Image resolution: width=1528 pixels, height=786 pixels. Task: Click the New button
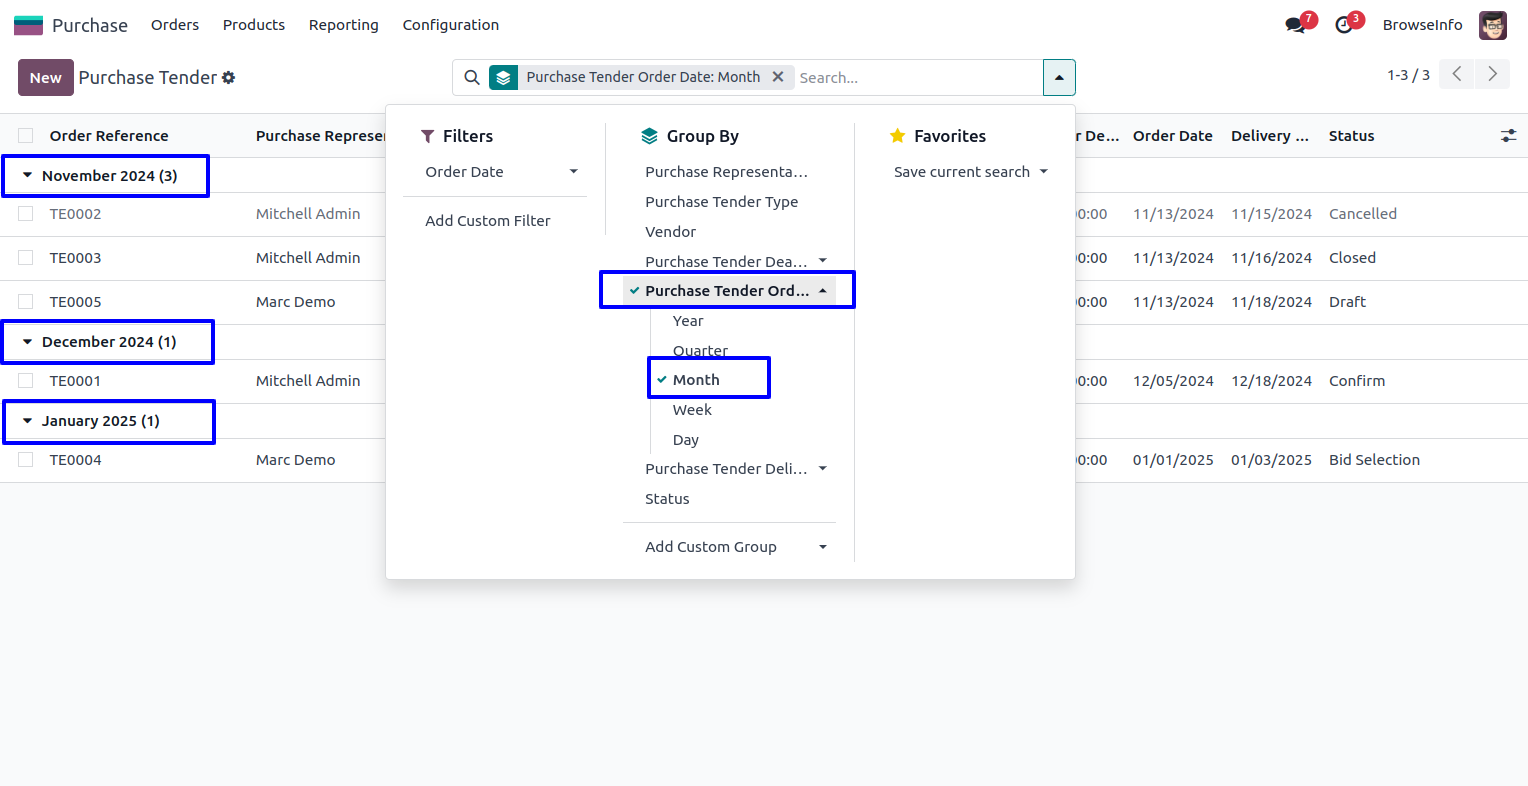click(x=45, y=78)
